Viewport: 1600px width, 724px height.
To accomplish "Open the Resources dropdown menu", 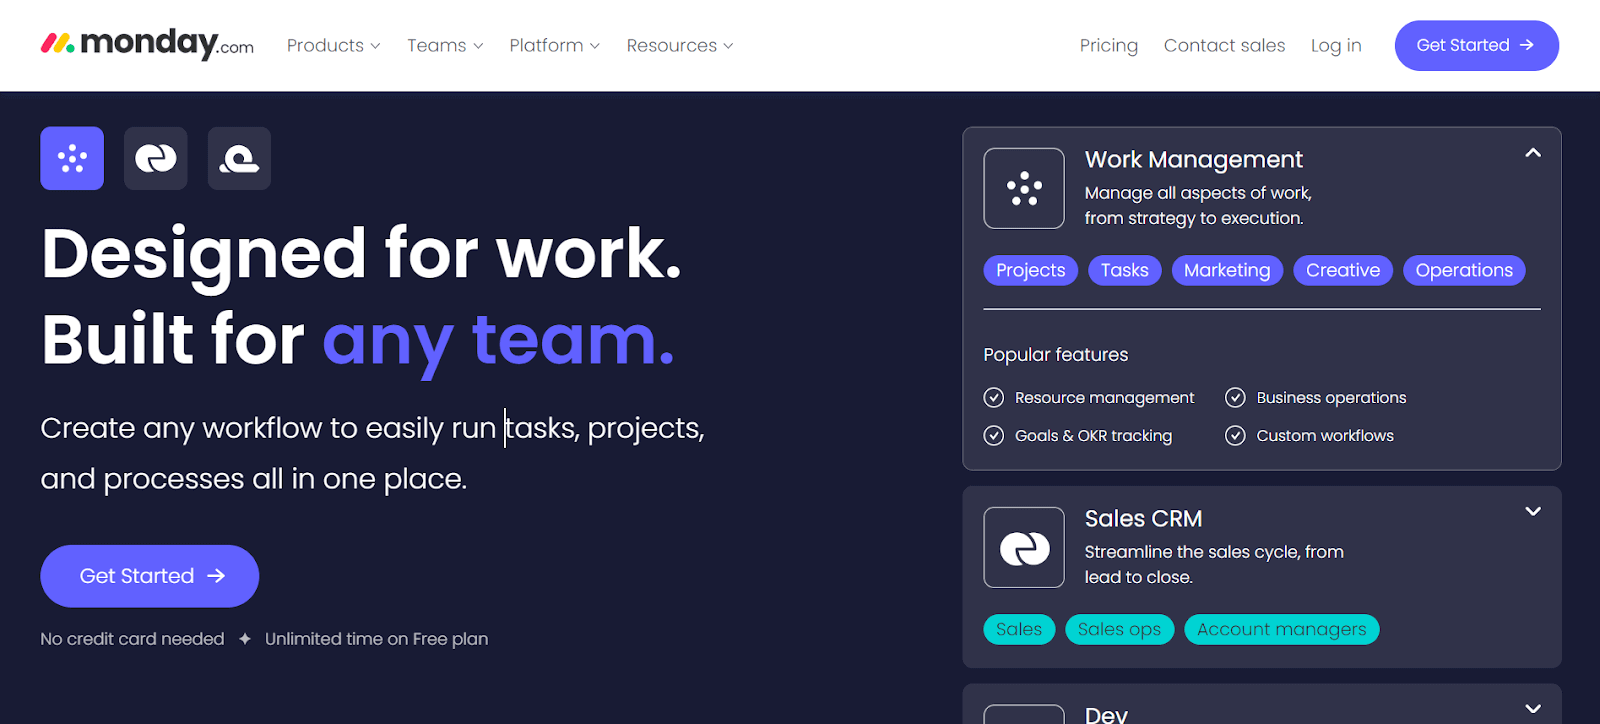I will (680, 46).
